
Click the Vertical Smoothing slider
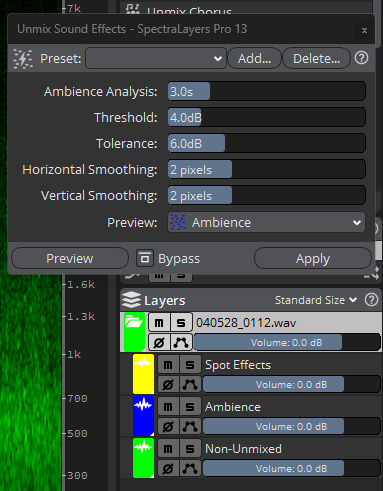267,195
